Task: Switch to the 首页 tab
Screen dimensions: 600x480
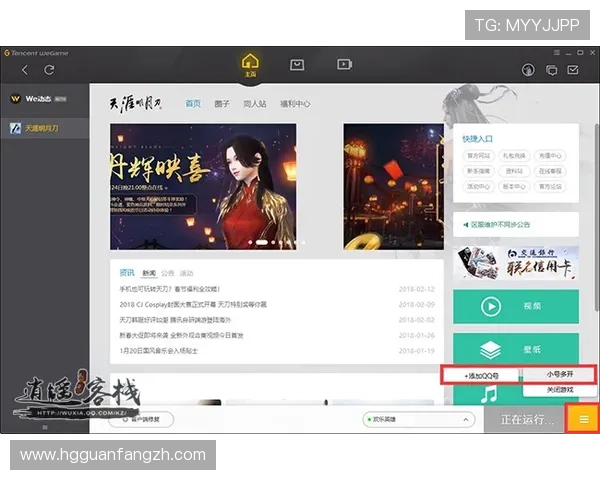Action: pyautogui.click(x=193, y=103)
